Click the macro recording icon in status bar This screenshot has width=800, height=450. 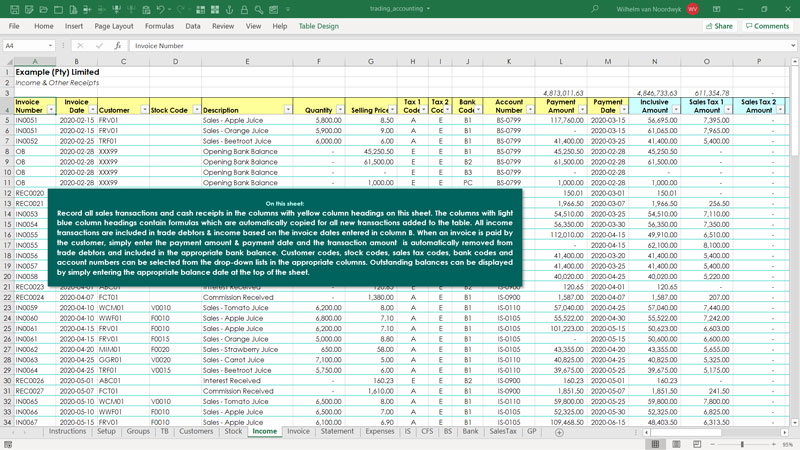[x=8, y=444]
